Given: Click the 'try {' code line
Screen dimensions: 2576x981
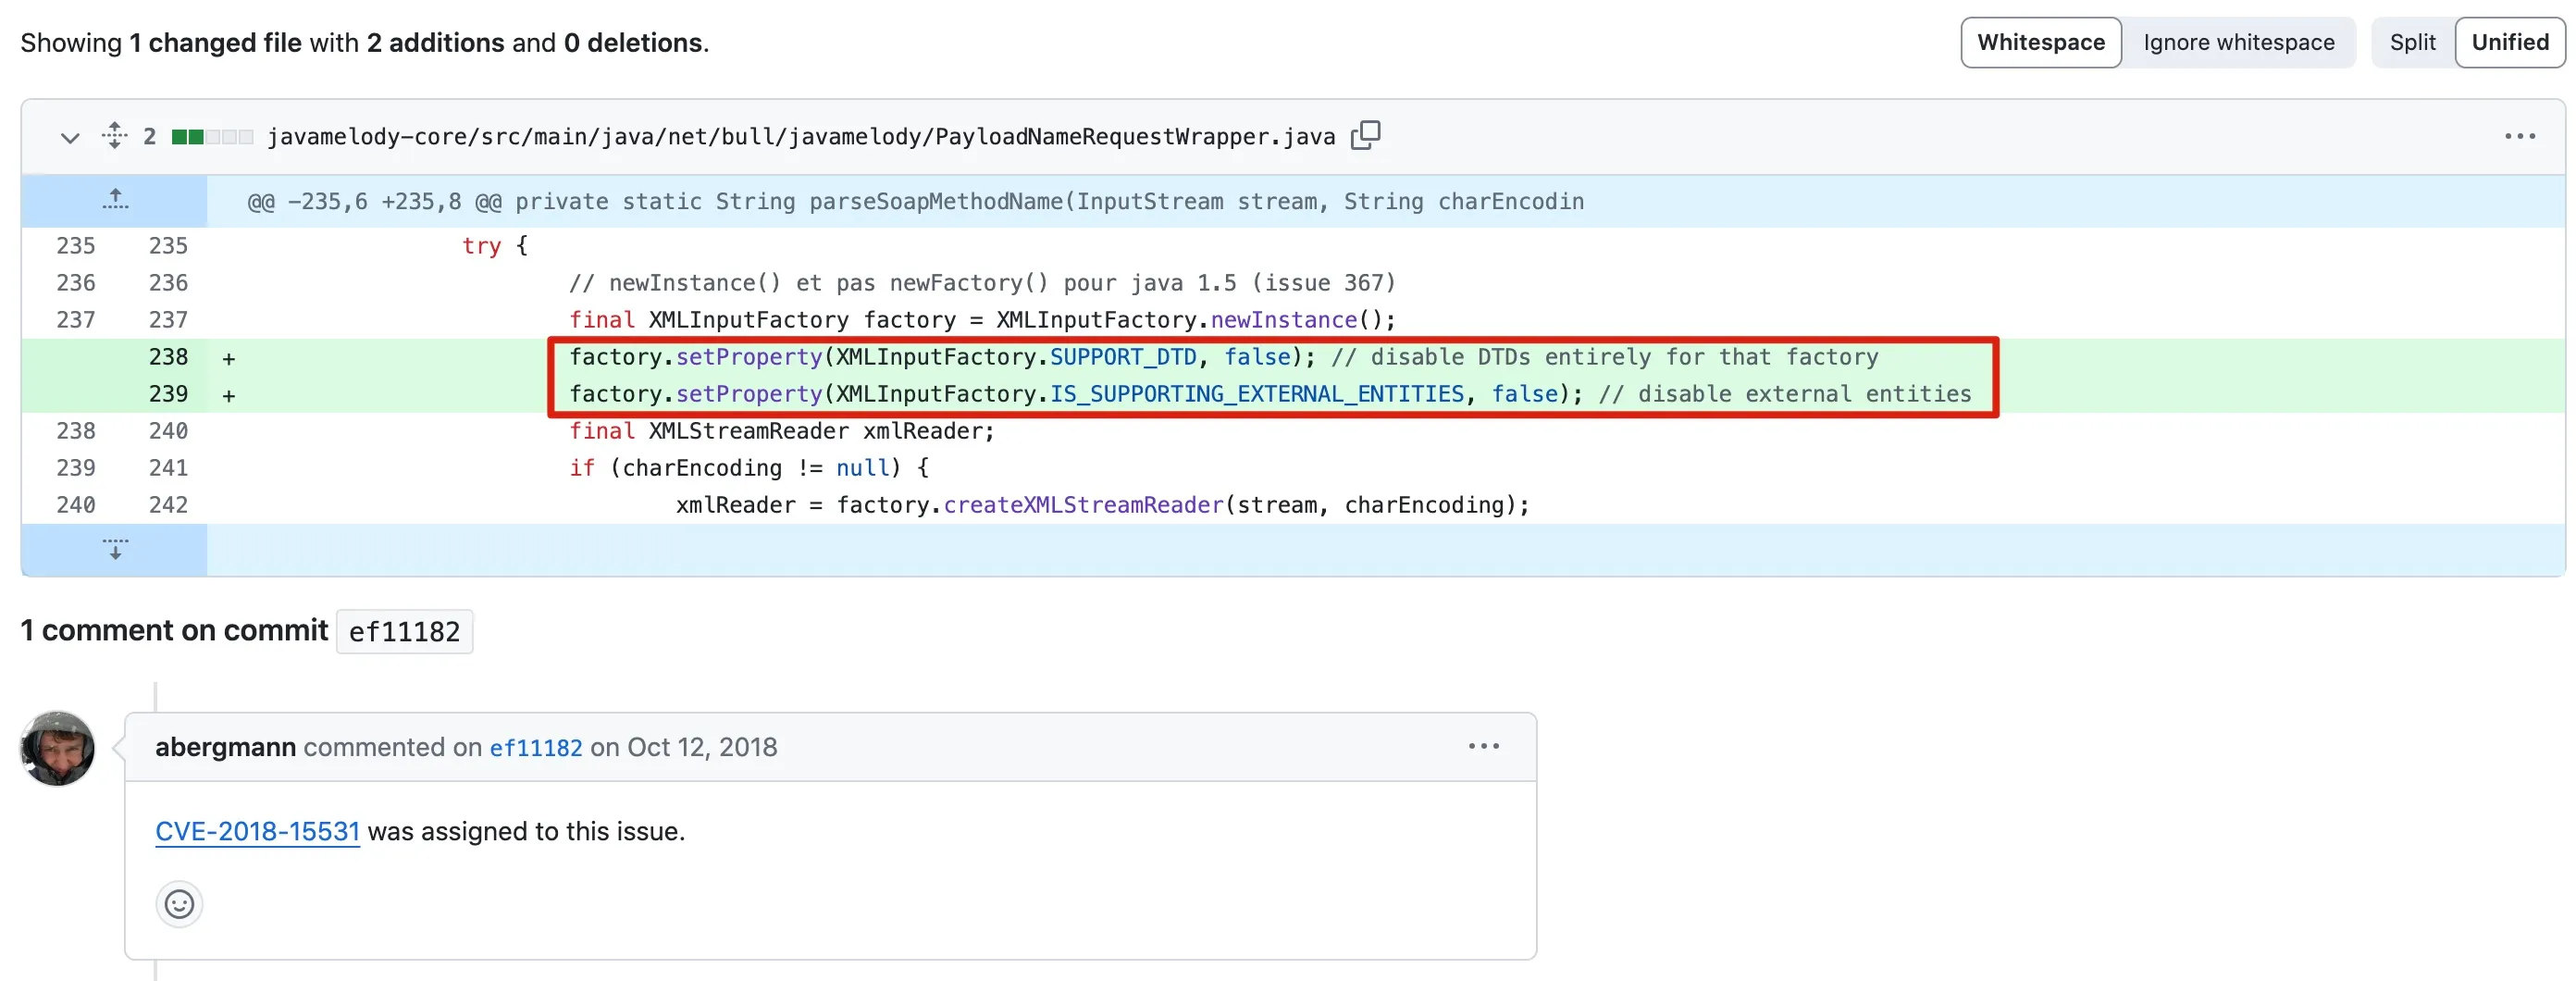Looking at the screenshot, I should click(495, 246).
